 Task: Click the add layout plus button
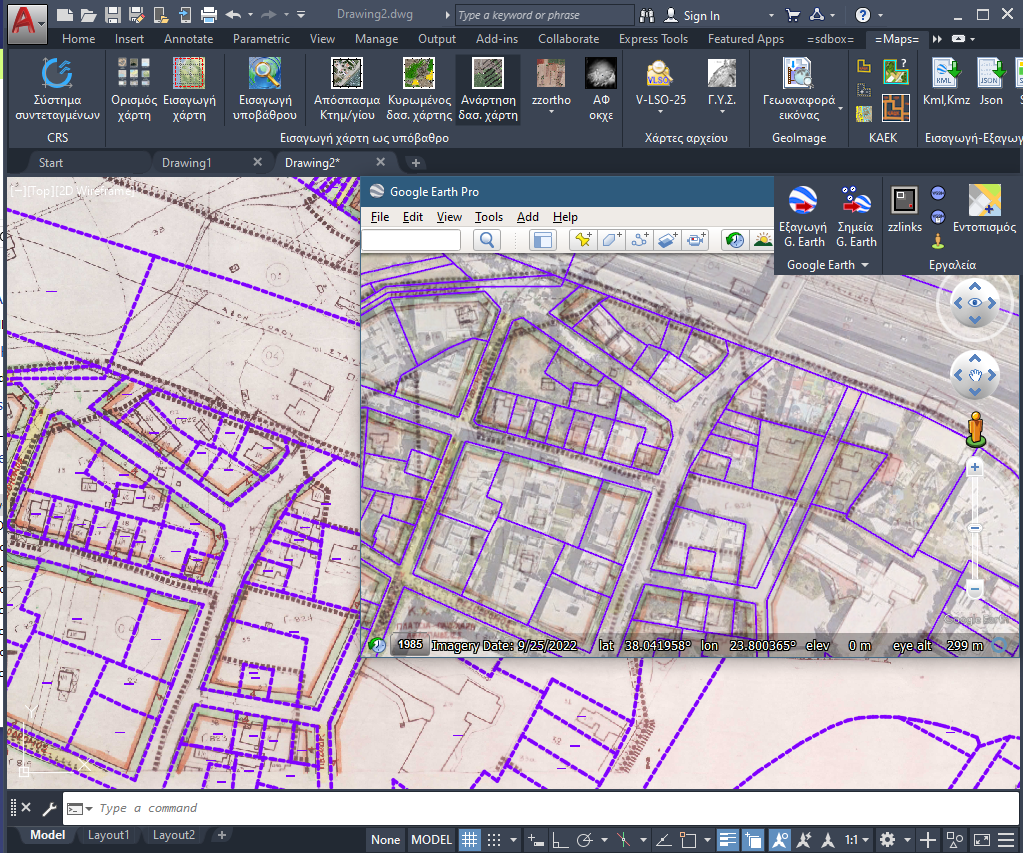tap(222, 835)
